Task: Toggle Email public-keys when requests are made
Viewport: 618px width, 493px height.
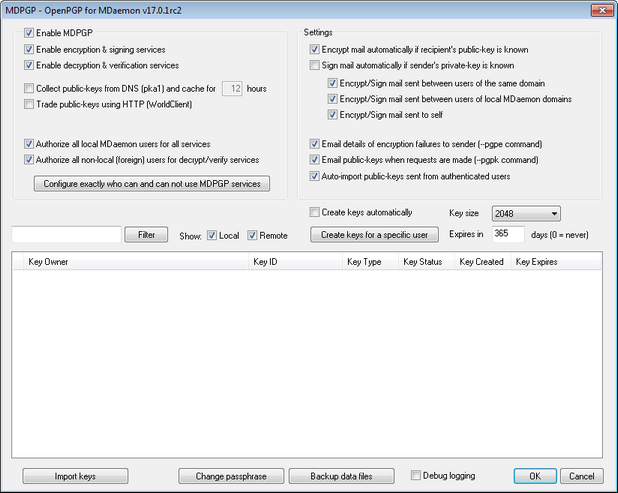Action: (x=314, y=160)
